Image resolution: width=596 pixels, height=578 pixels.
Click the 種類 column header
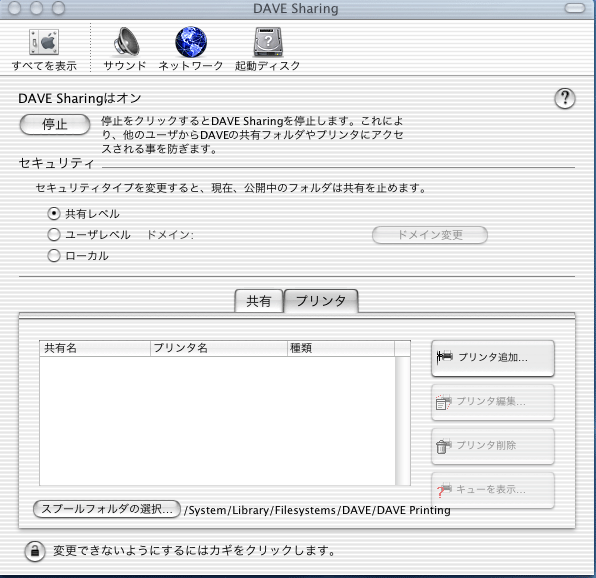tap(341, 348)
